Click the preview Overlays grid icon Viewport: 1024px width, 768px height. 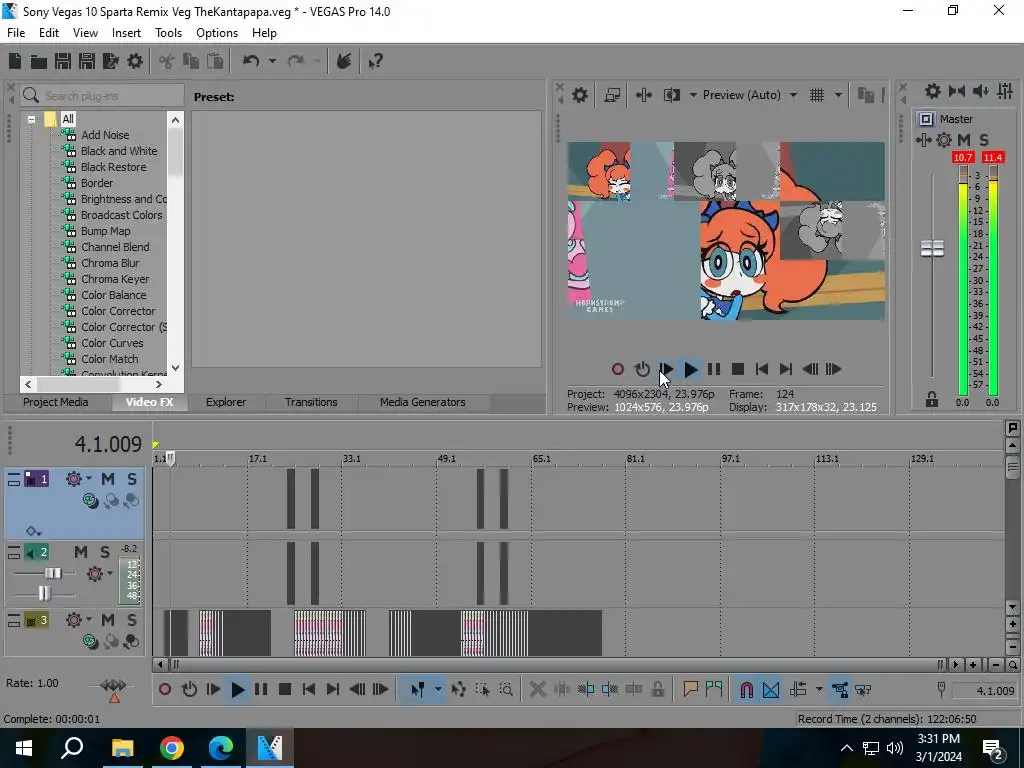pyautogui.click(x=816, y=95)
